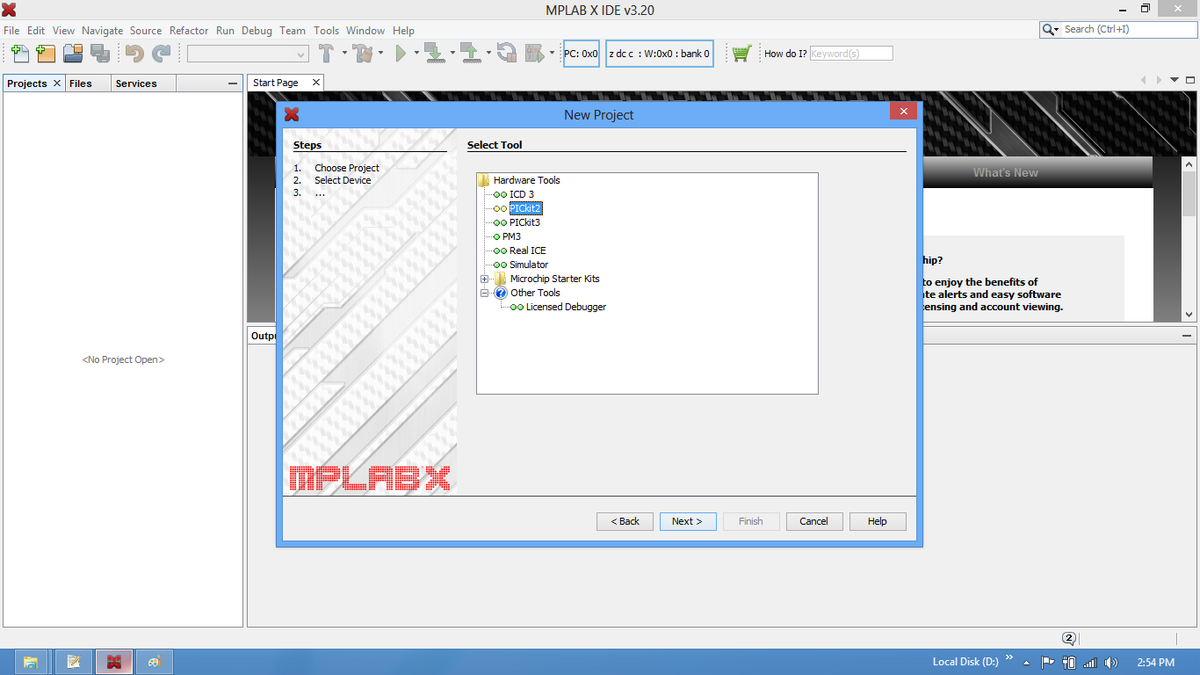Click the Save All toolbar icon
1200x675 pixels.
click(x=99, y=53)
